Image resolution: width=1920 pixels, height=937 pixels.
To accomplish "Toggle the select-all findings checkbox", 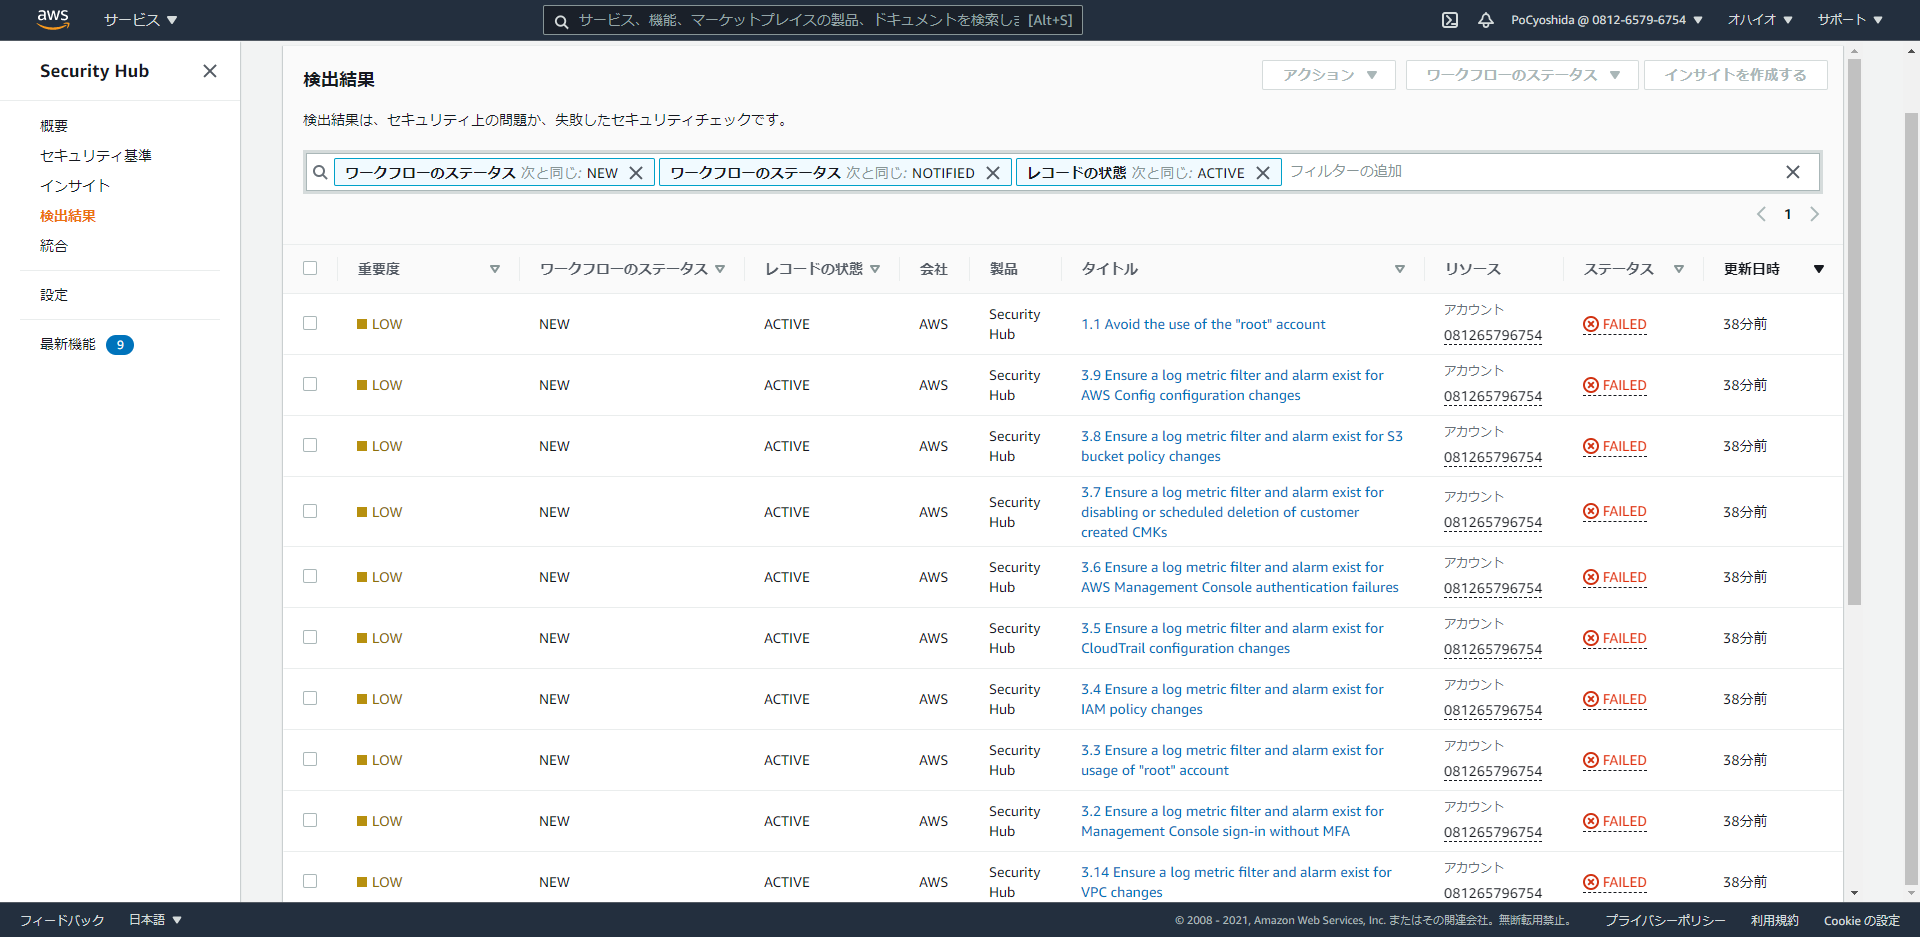I will click(310, 268).
